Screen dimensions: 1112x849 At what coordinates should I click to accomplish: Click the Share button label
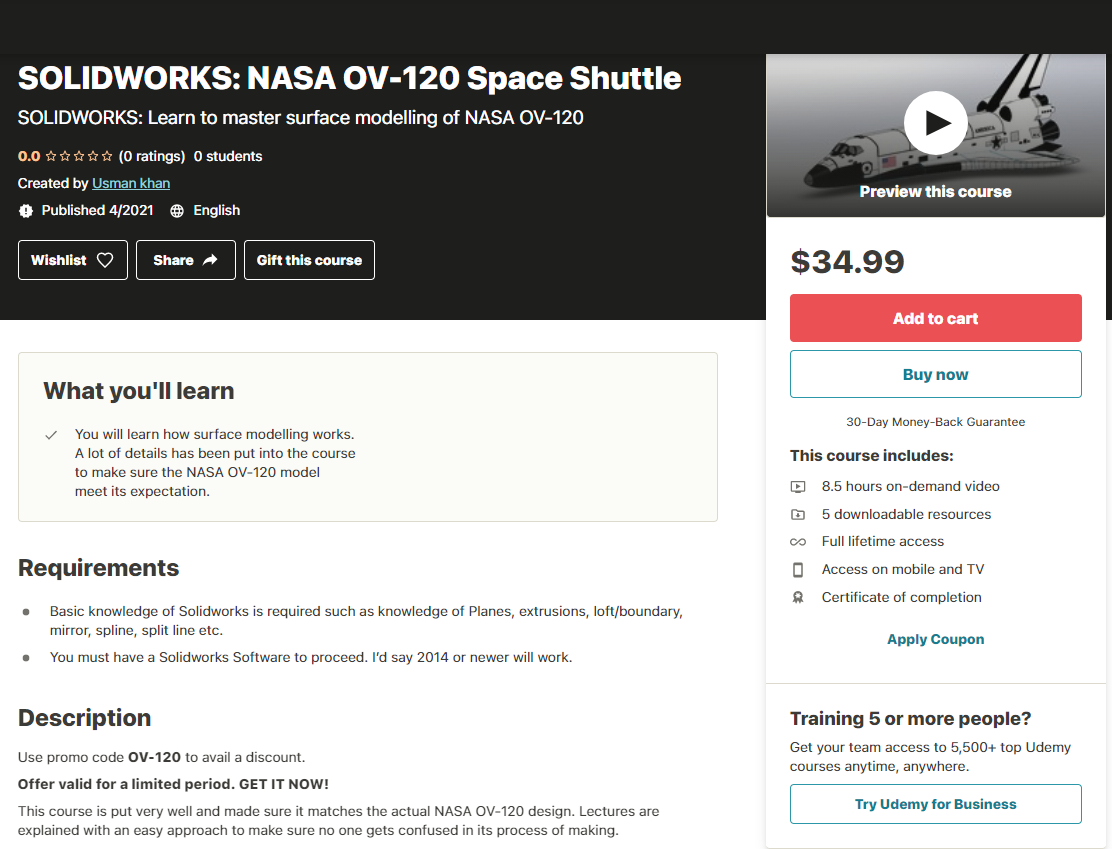tap(173, 260)
